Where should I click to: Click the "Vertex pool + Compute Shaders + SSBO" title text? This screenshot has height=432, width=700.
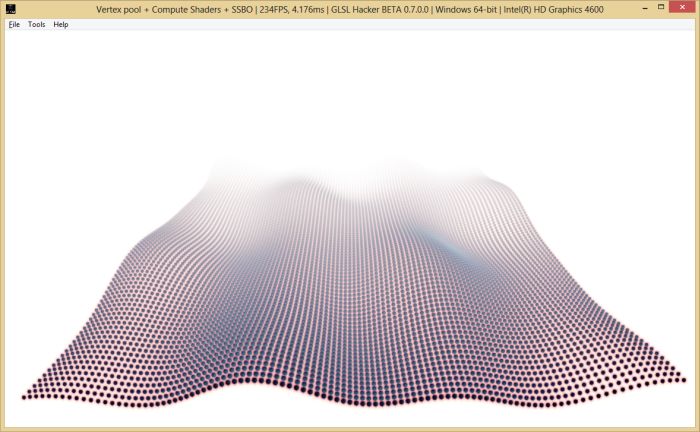pos(173,9)
